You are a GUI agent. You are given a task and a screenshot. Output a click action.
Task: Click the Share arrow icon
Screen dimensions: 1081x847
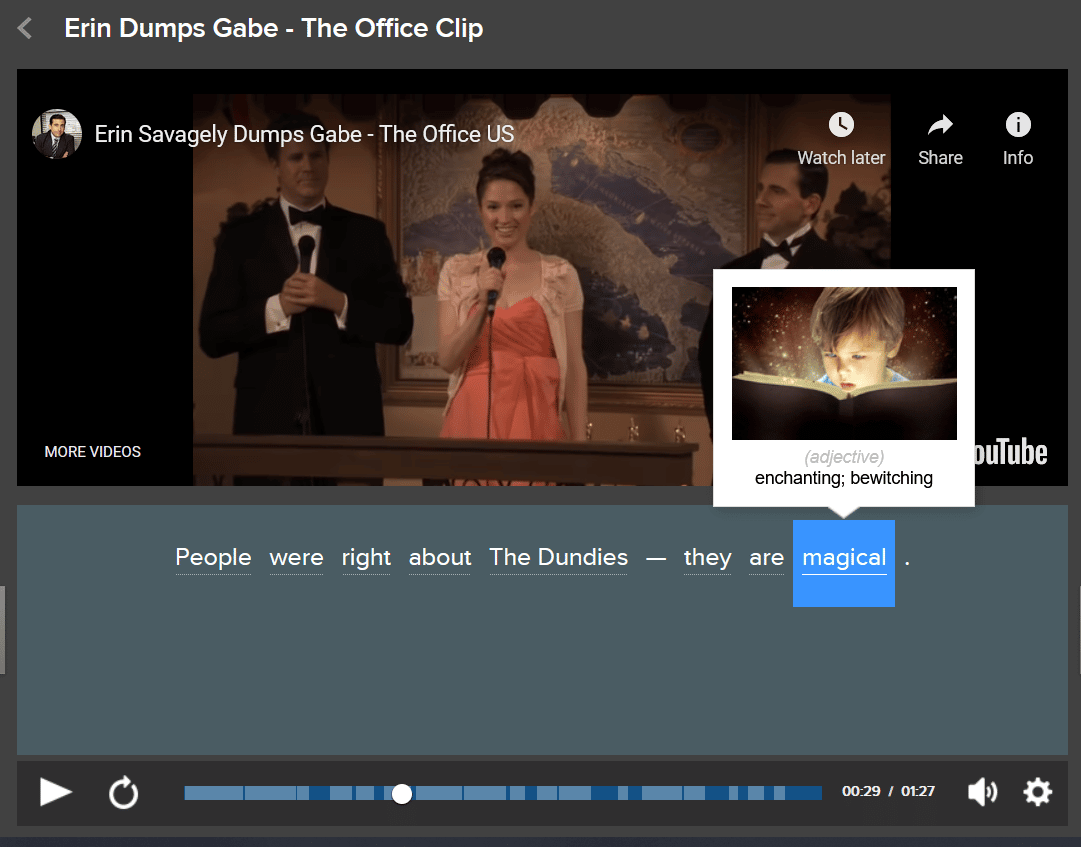(940, 125)
